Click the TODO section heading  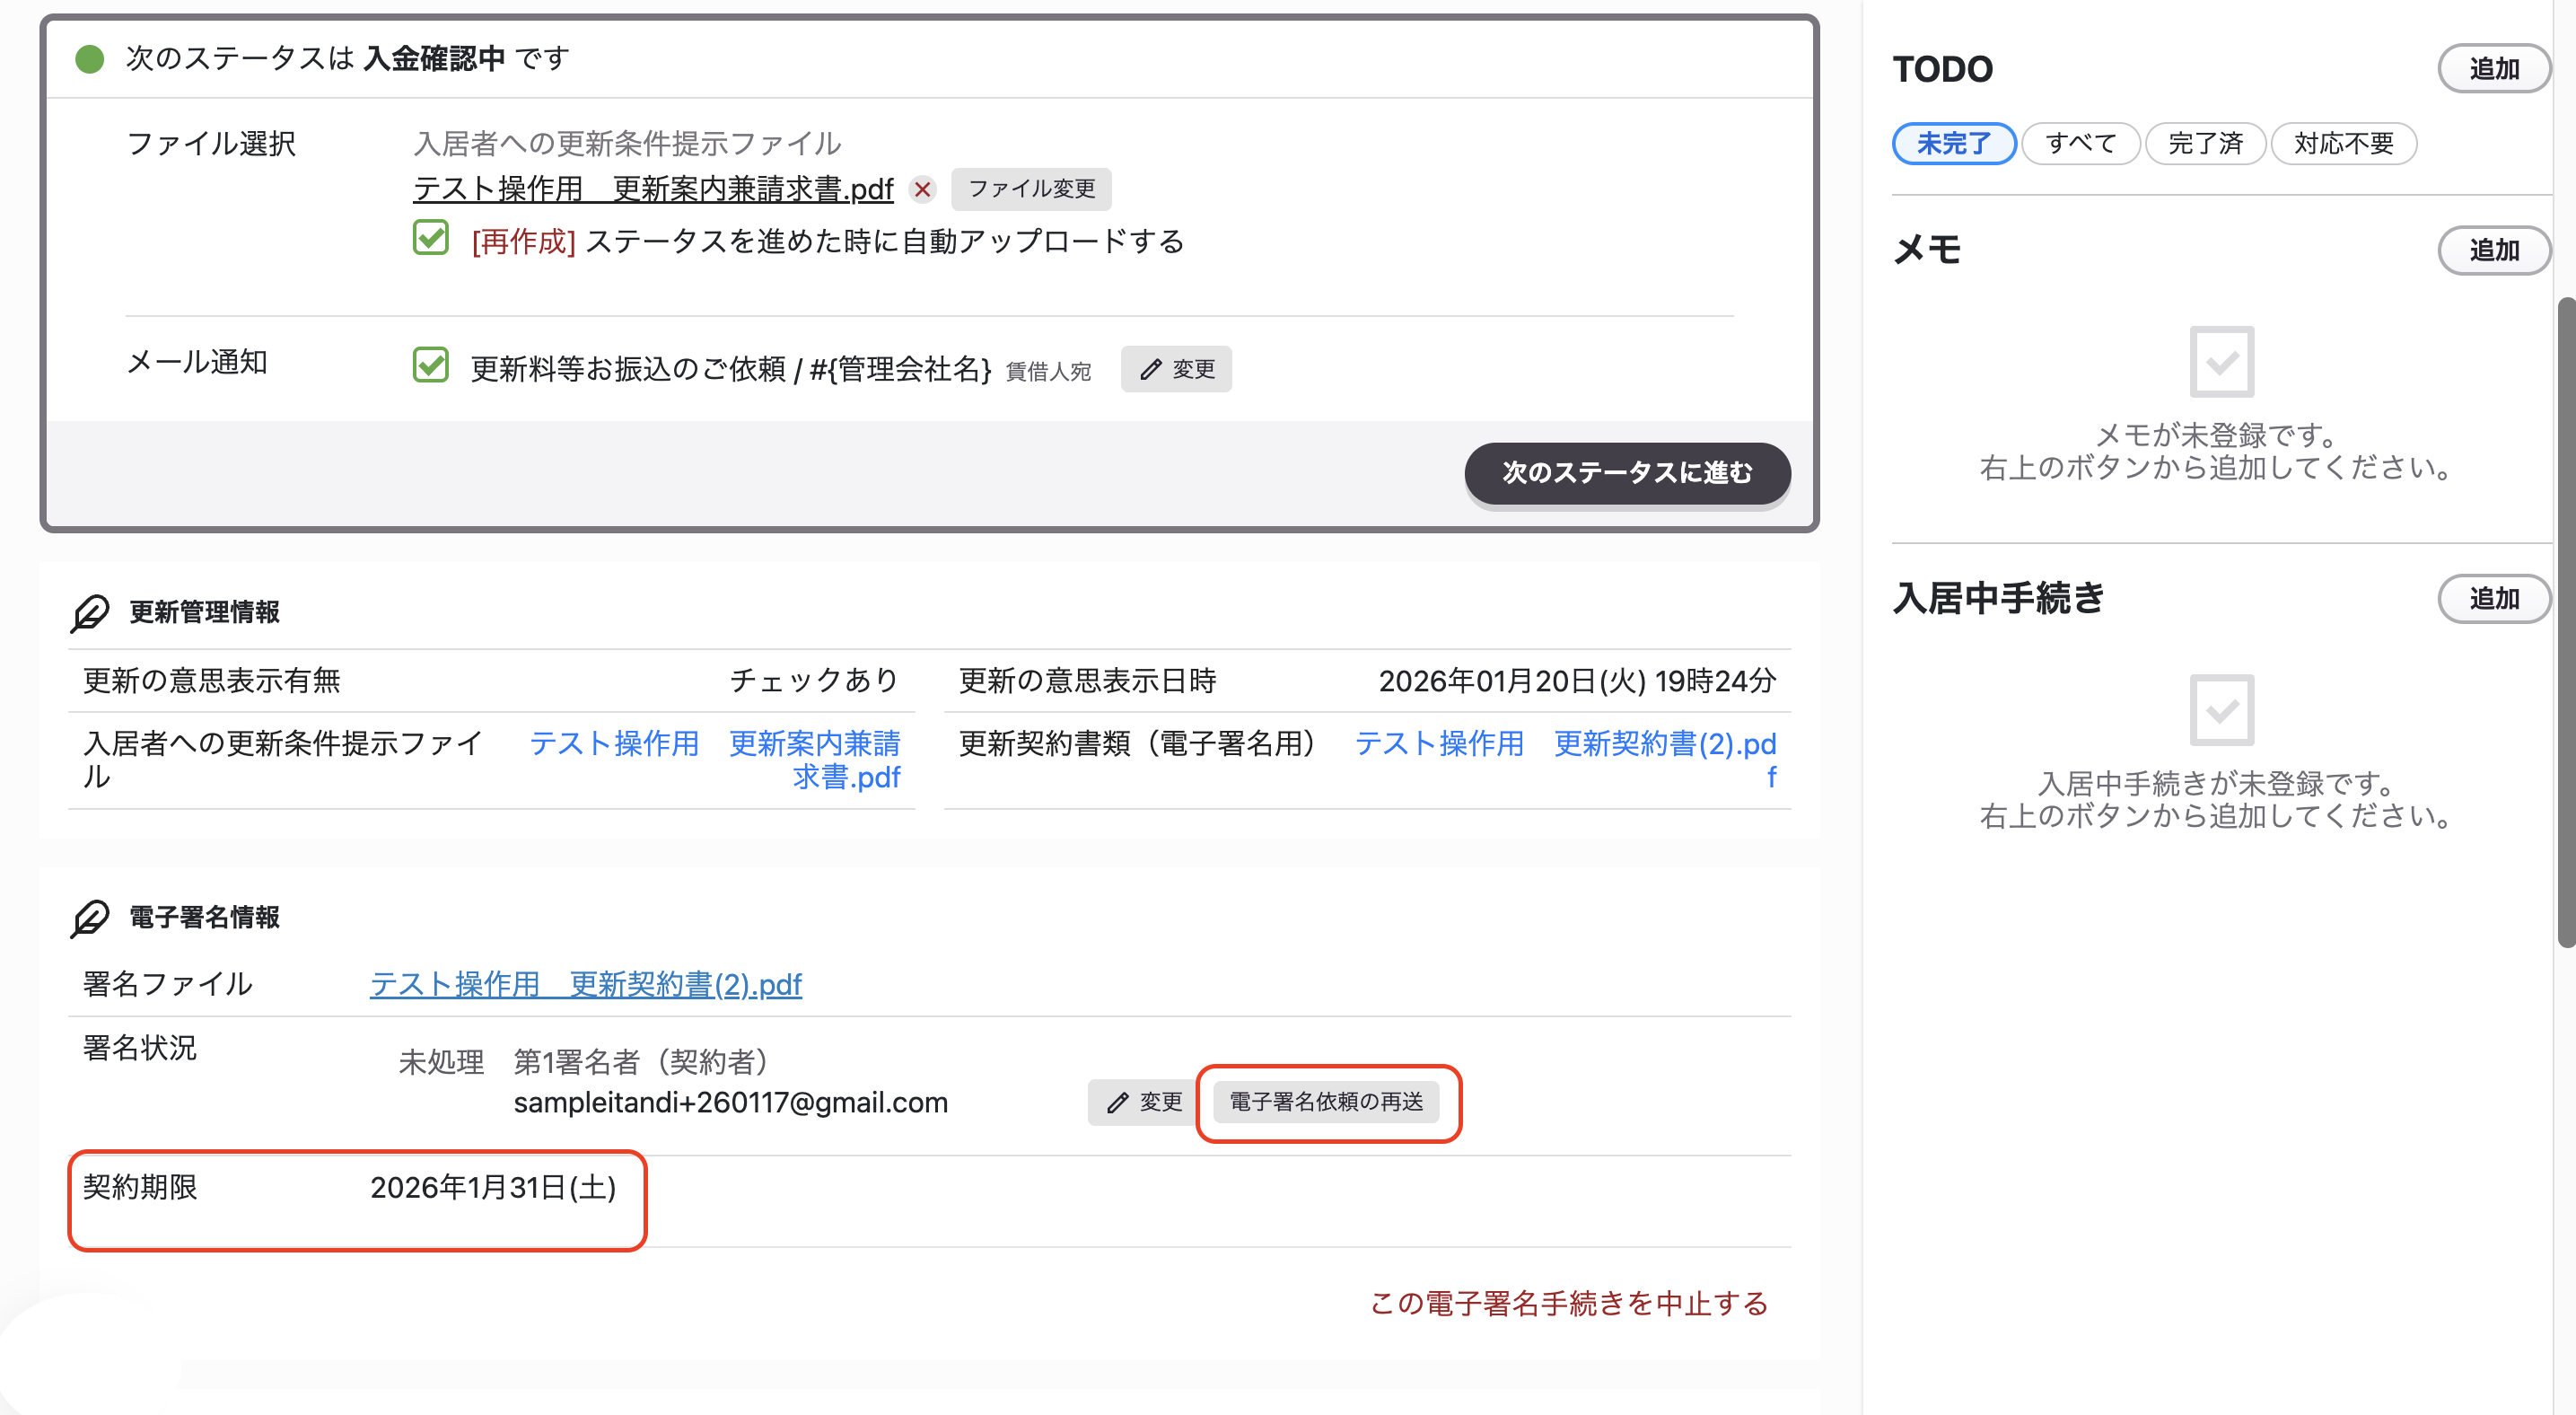click(x=1942, y=70)
